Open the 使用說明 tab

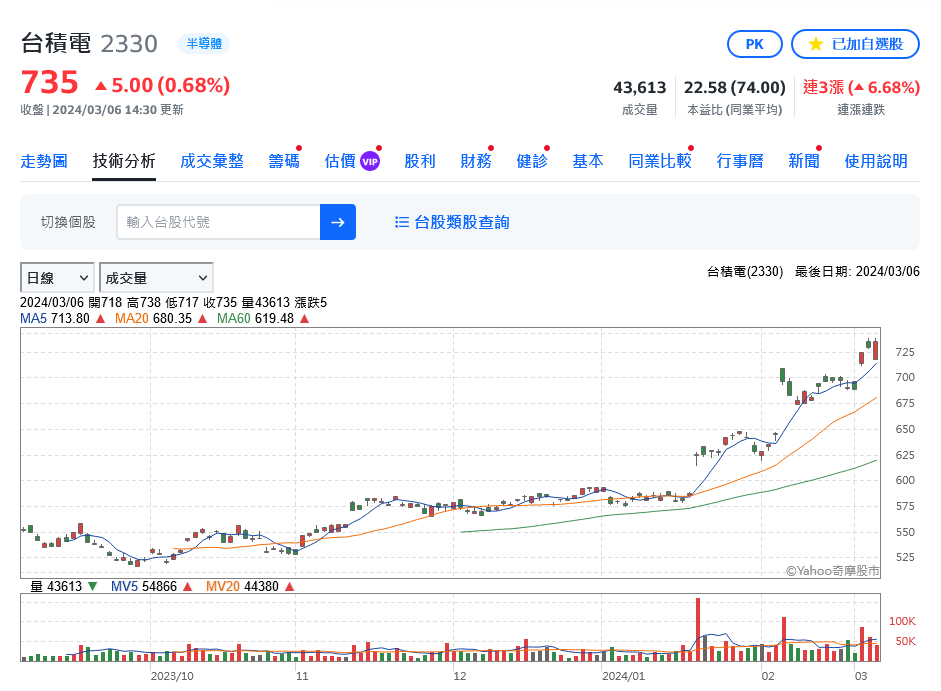click(876, 161)
